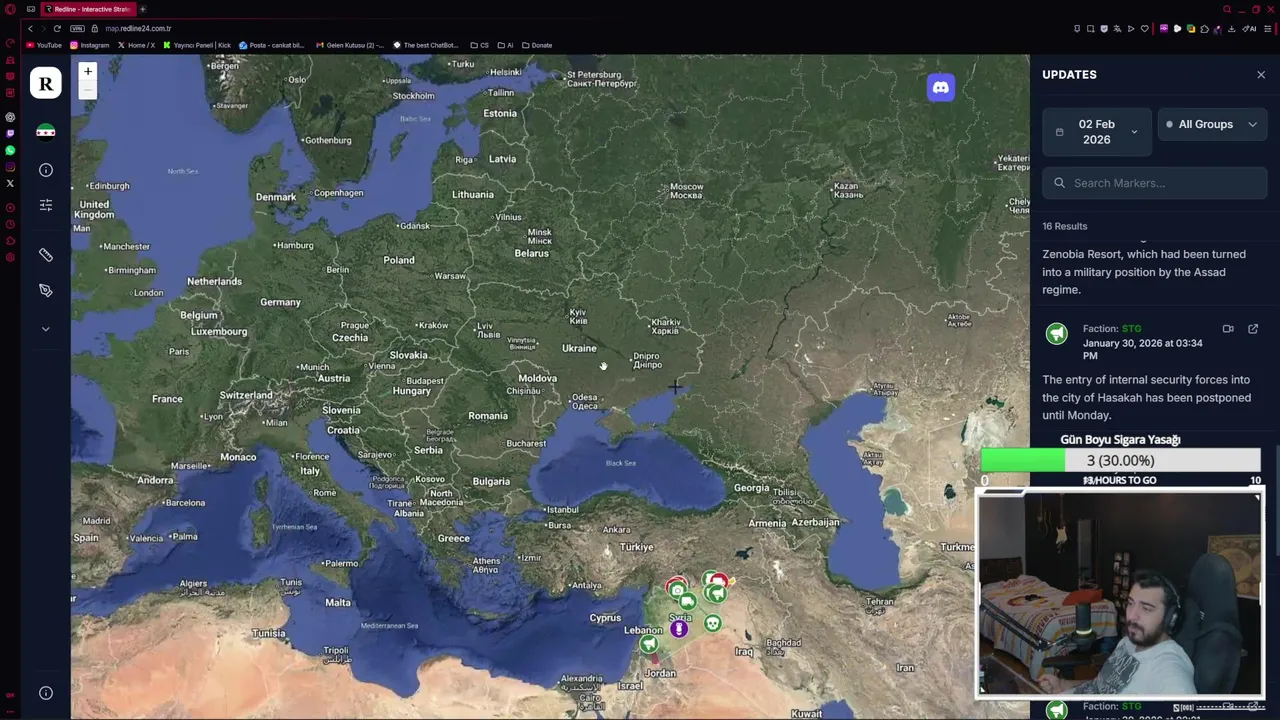Open the Yayıncı Paneli | Kick bookmark

197,45
